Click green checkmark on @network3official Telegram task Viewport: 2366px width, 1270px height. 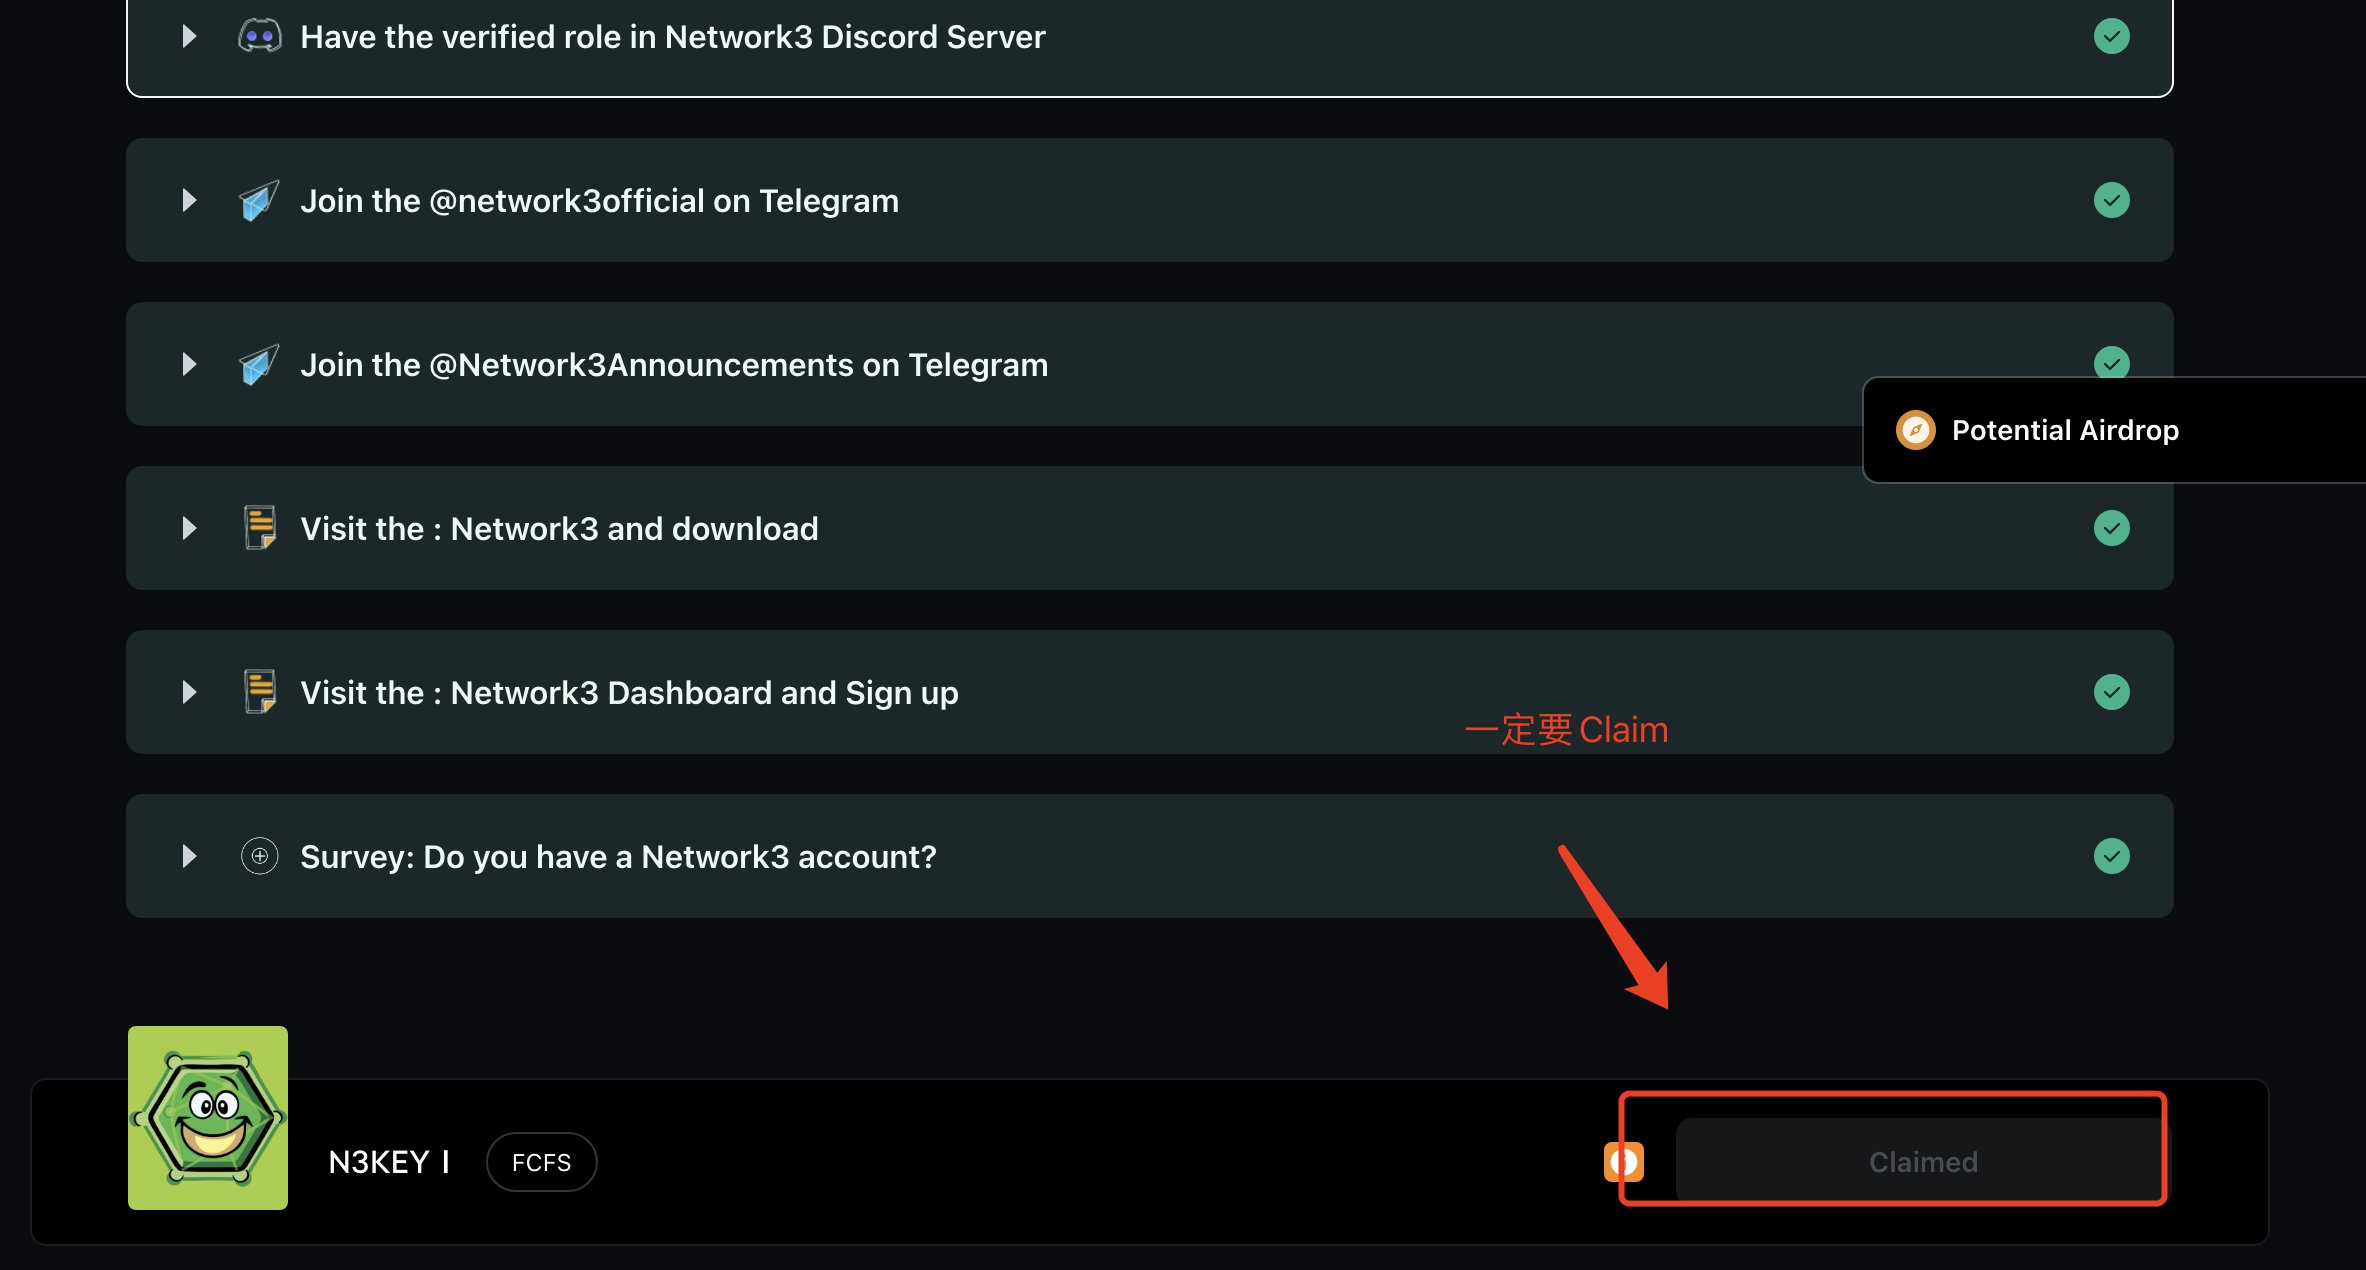click(2112, 201)
